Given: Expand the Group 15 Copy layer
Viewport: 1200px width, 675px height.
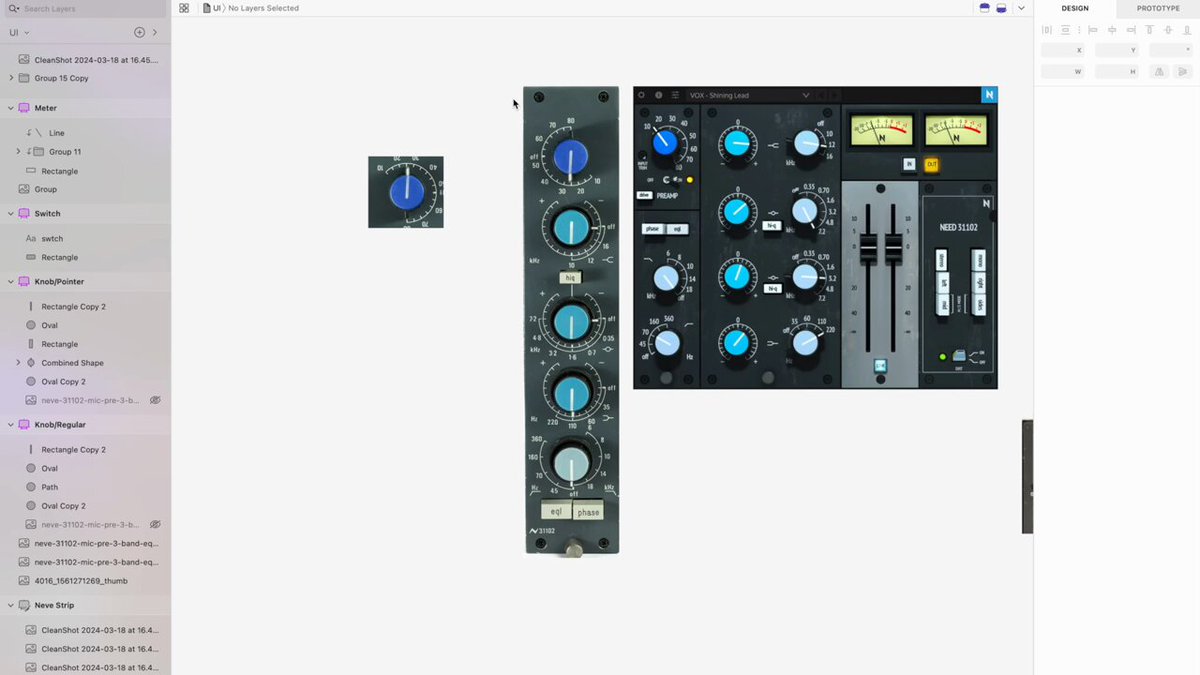Looking at the screenshot, I should 11,78.
